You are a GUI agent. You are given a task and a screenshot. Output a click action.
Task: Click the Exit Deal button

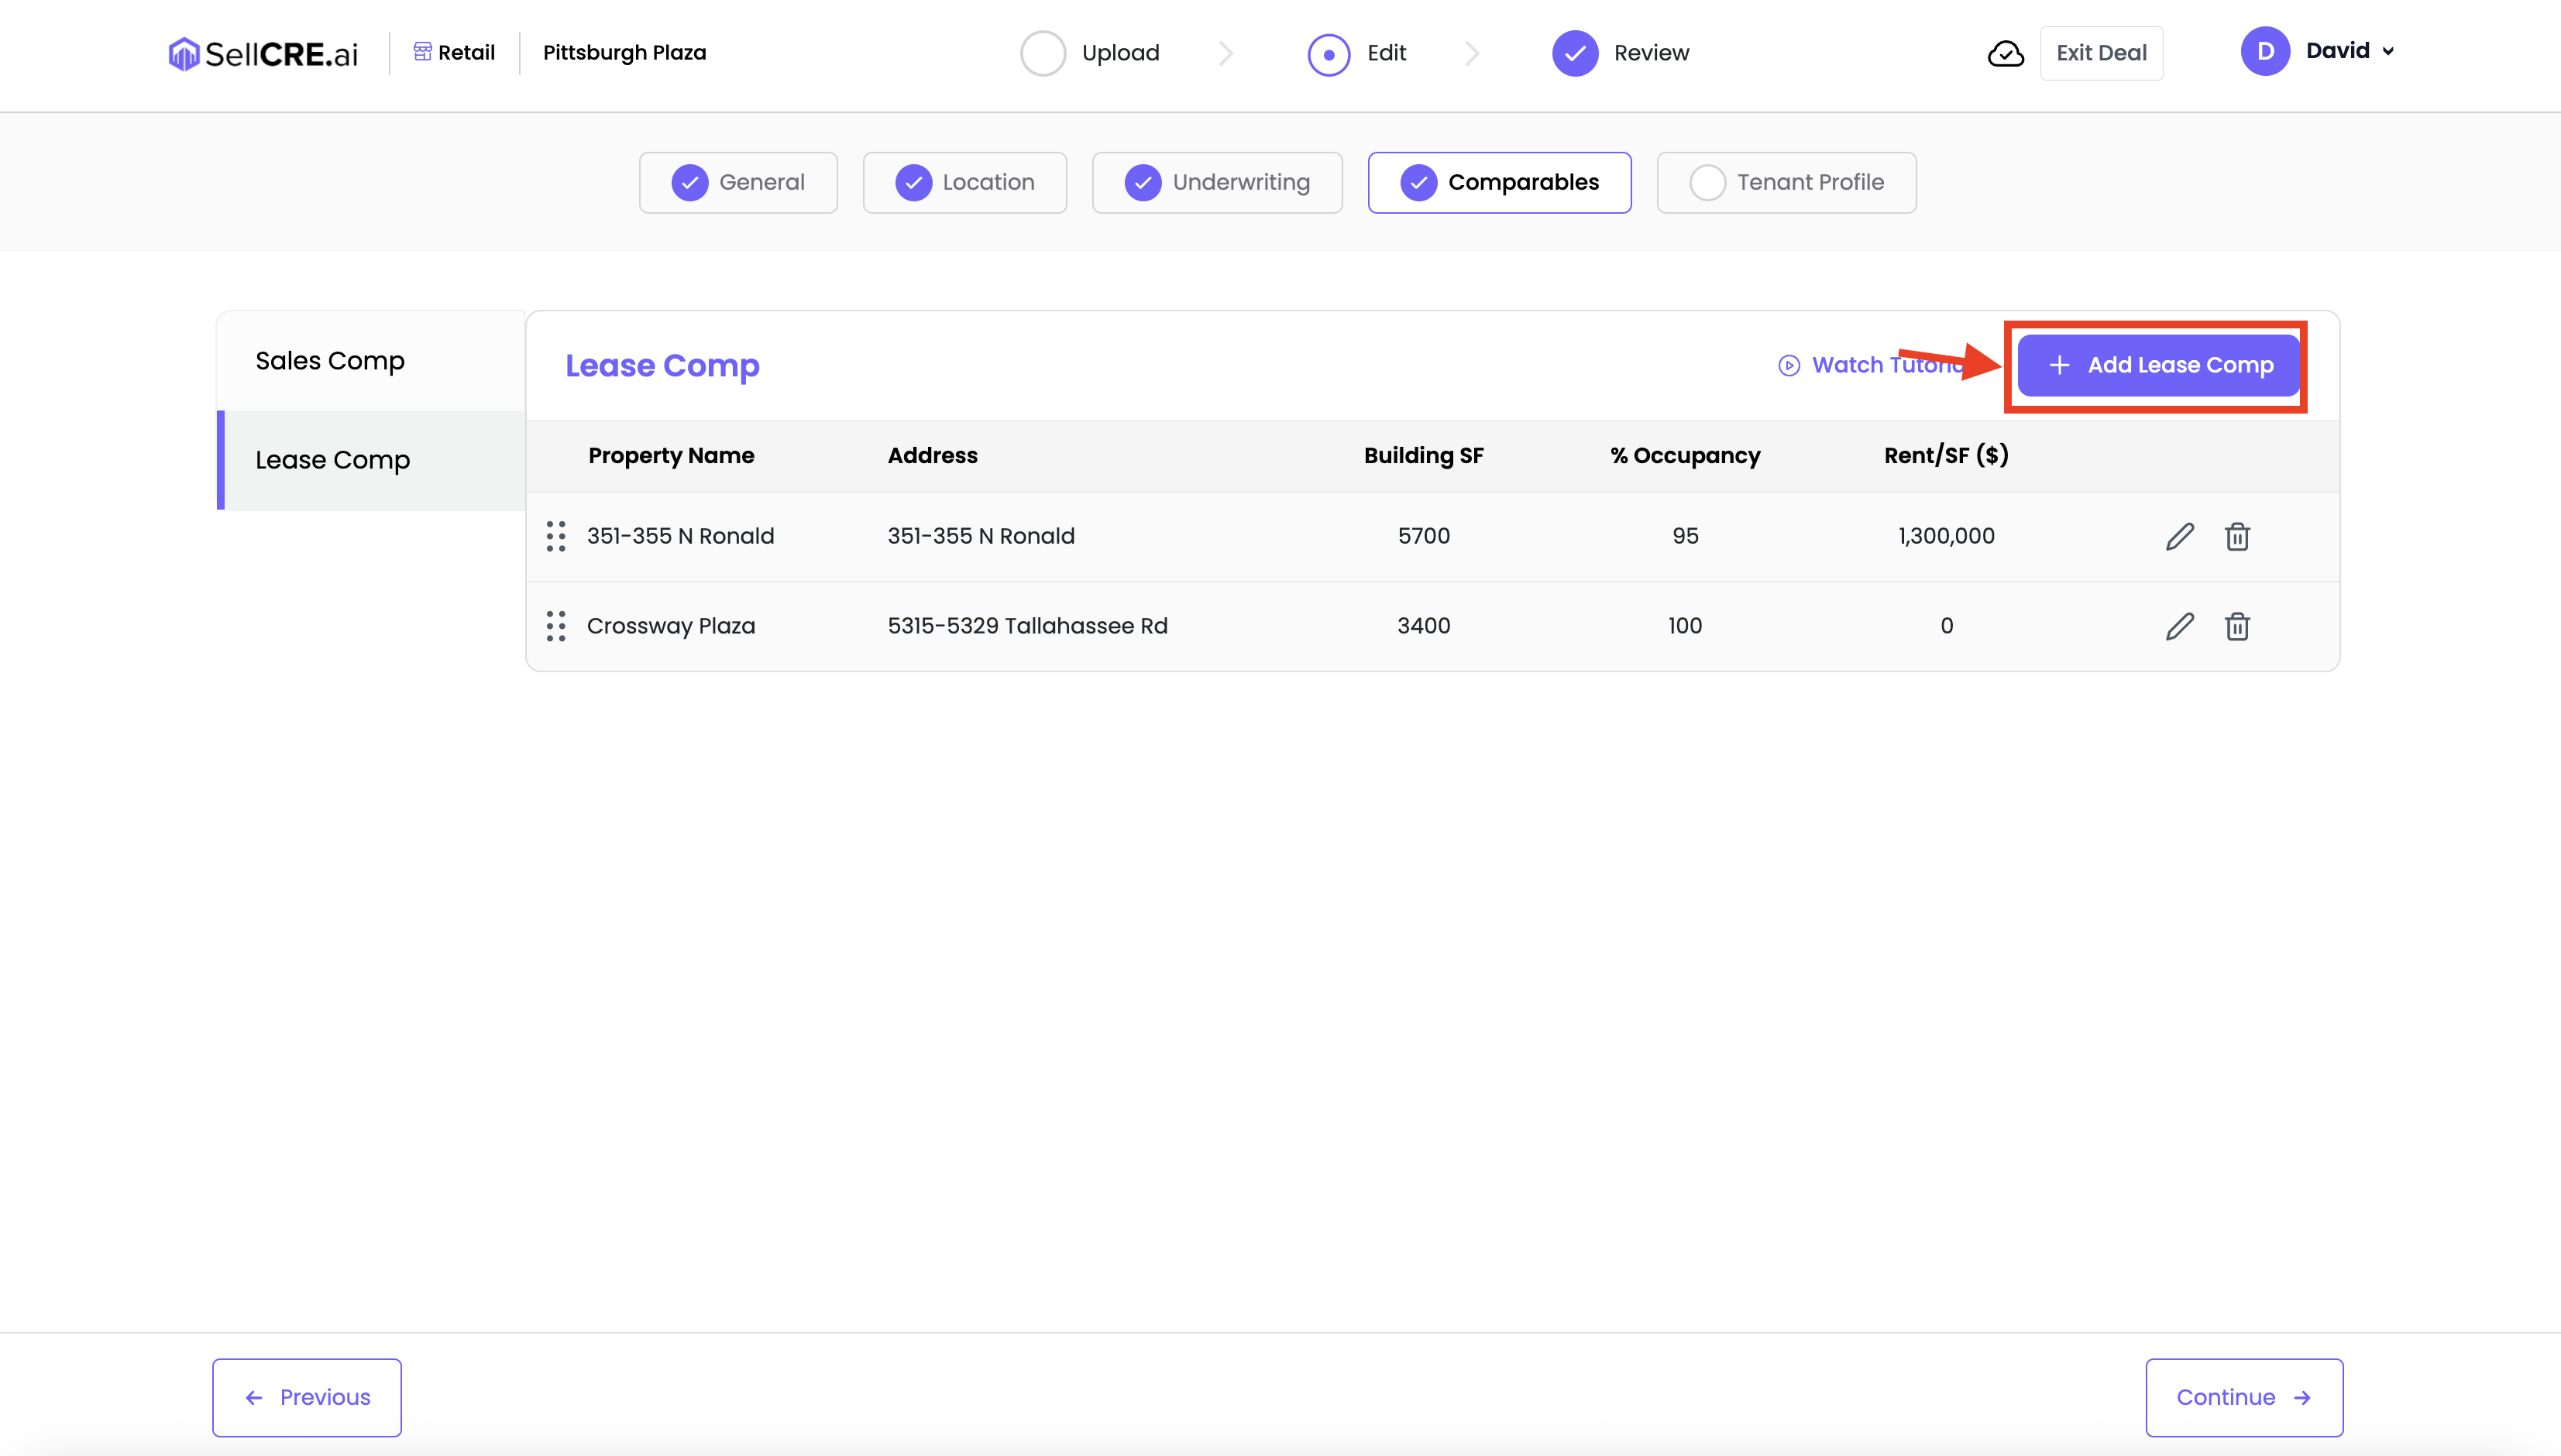coord(2101,54)
